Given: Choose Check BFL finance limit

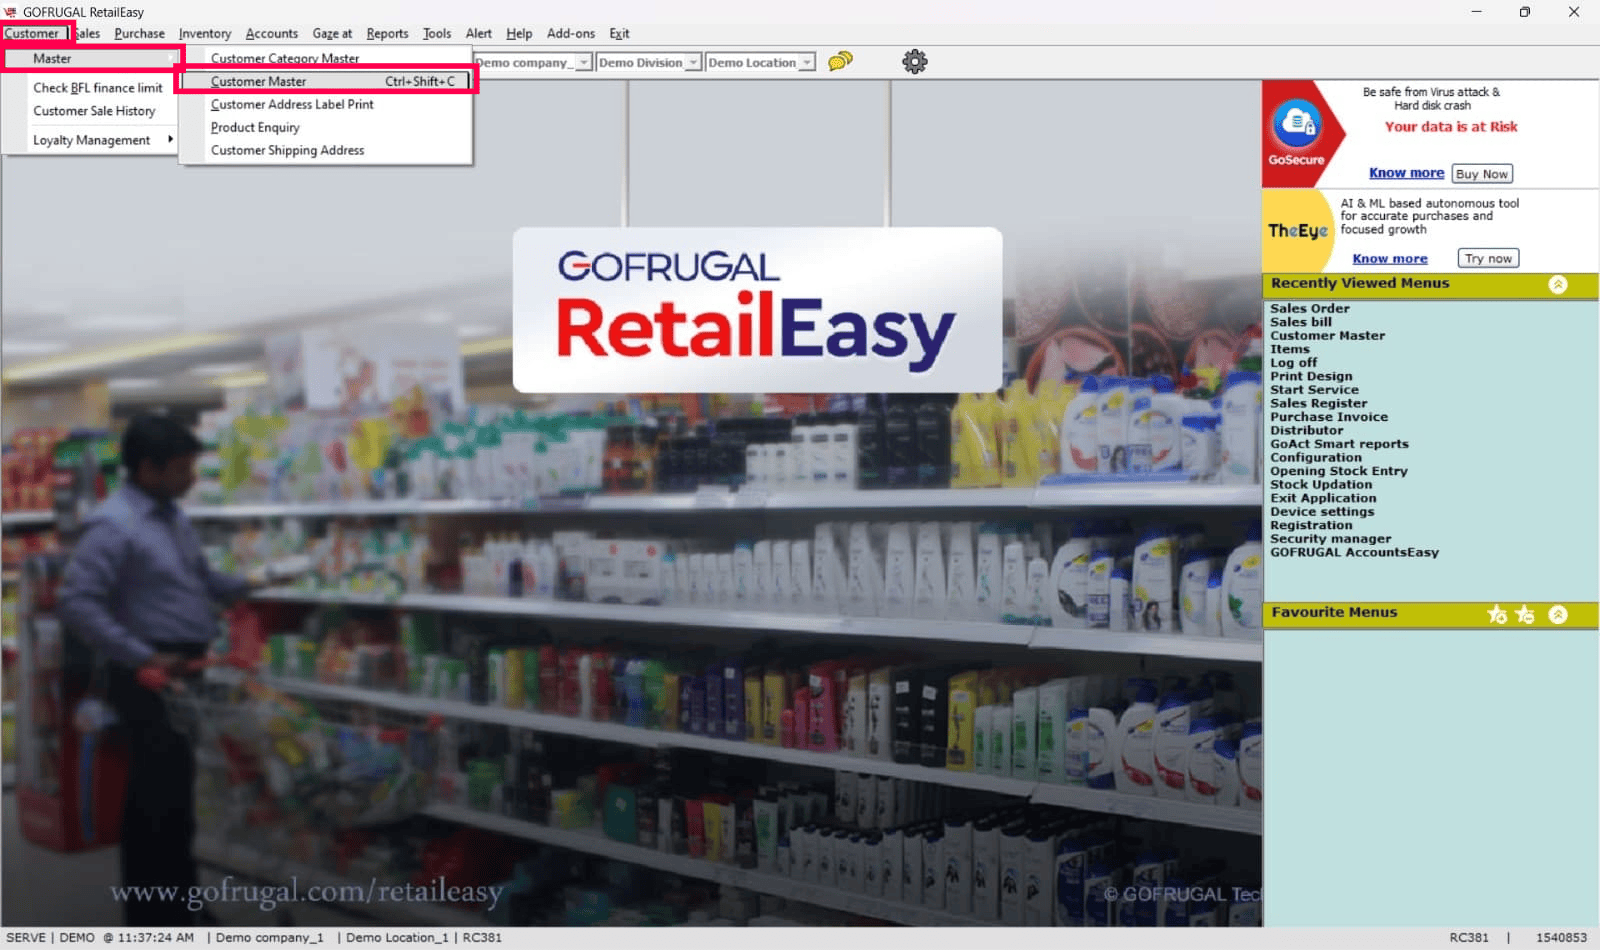Looking at the screenshot, I should coord(98,87).
